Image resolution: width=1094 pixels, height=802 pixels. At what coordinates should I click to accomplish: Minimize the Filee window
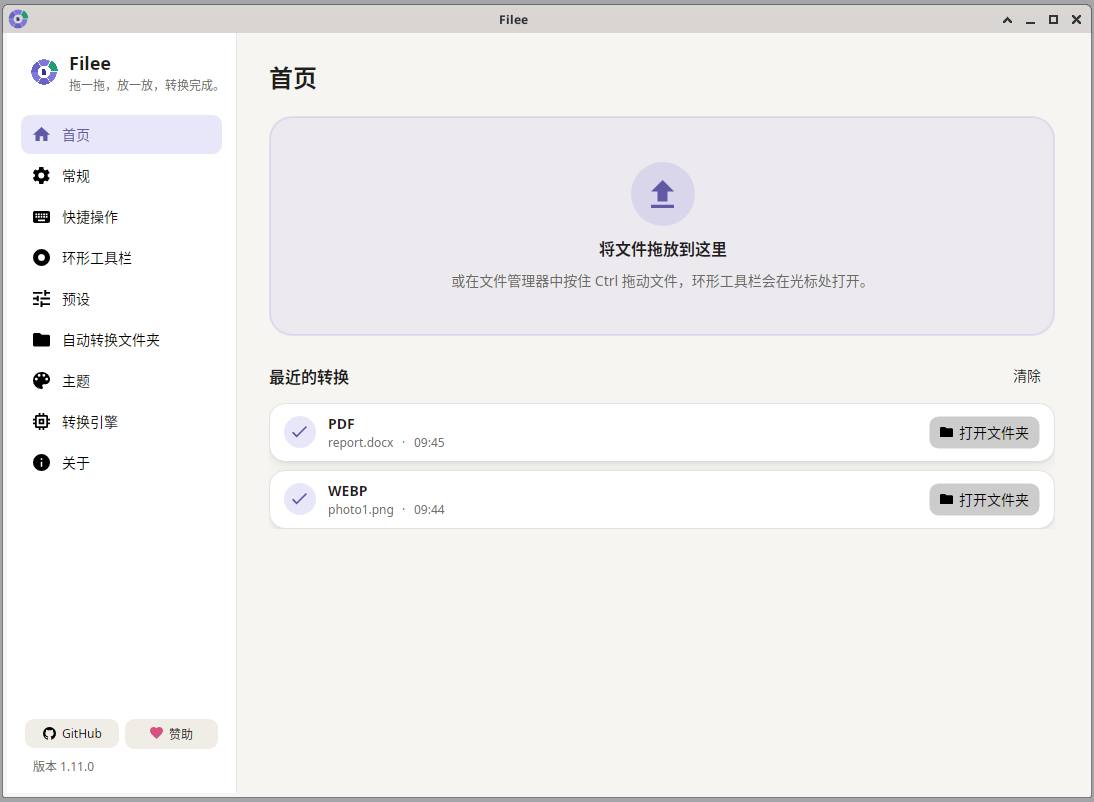[x=1030, y=20]
